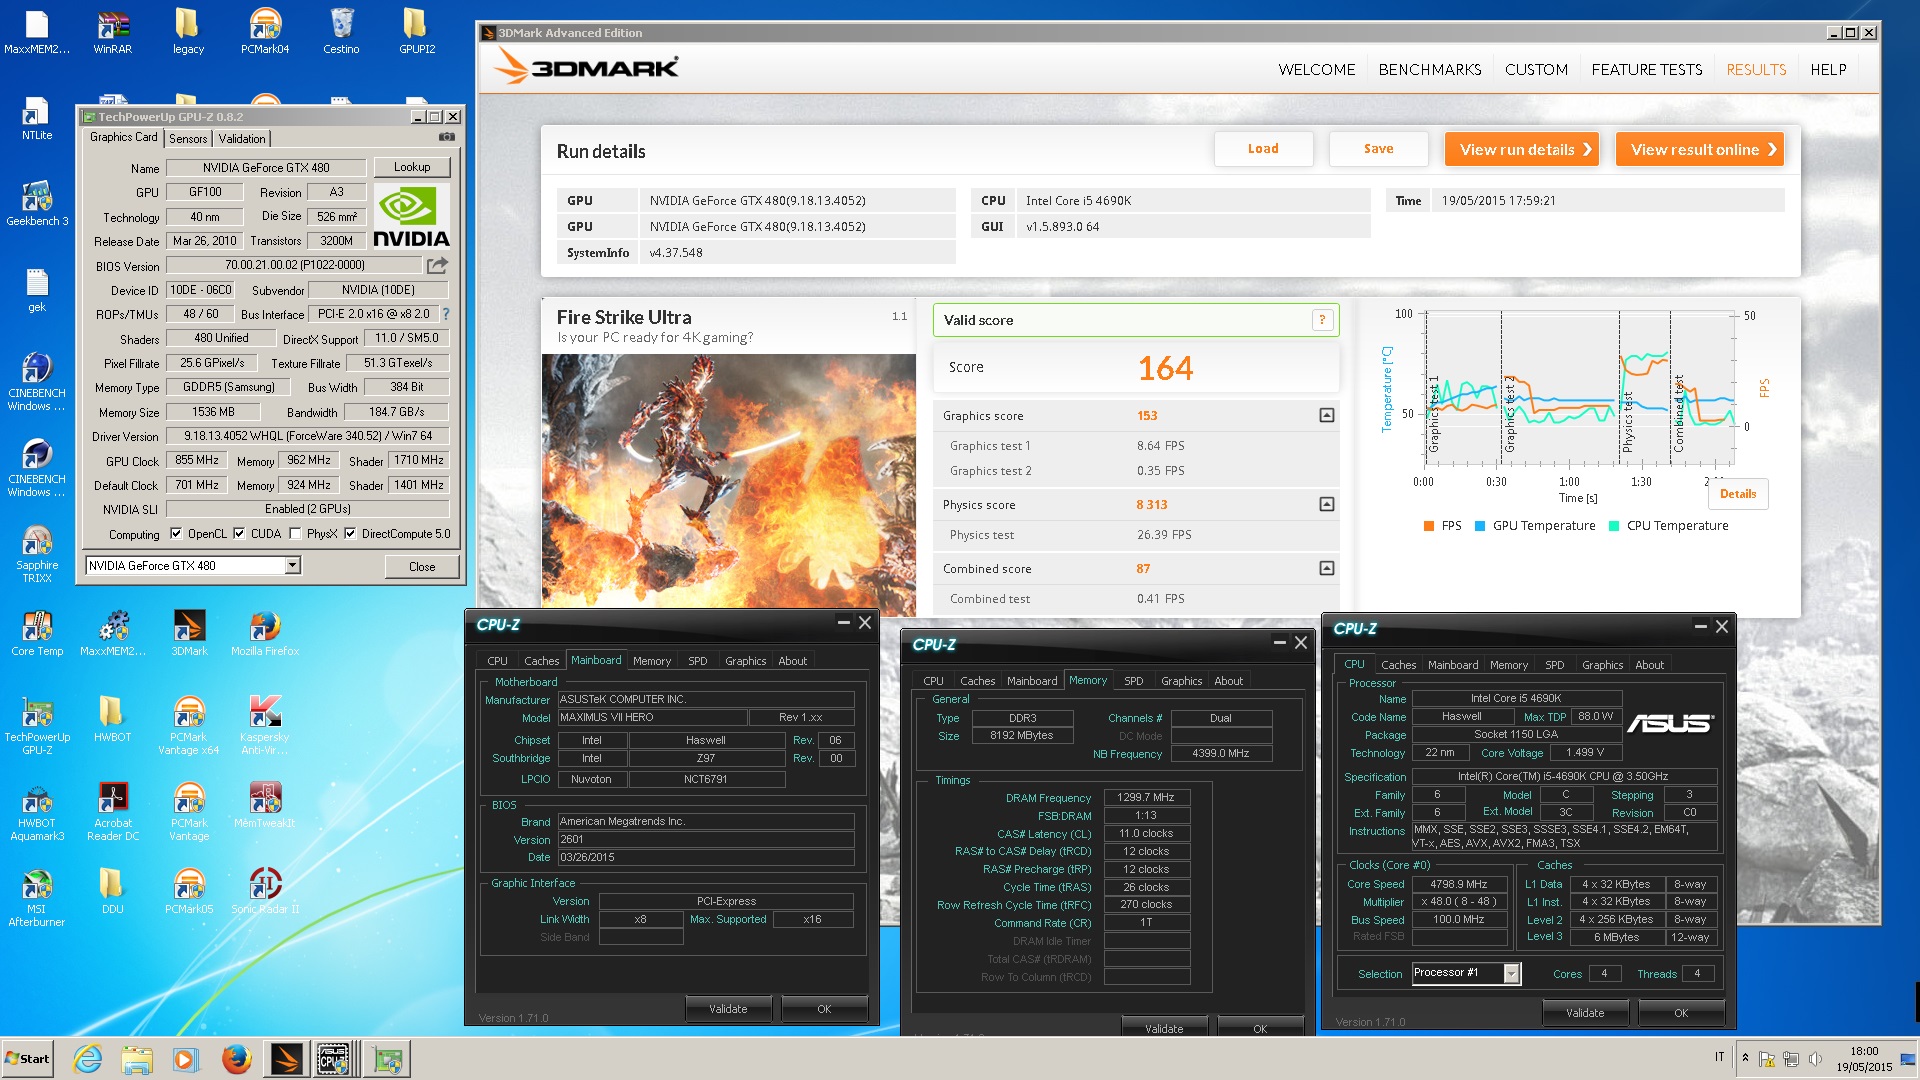Open DDU folder icon

point(113,892)
